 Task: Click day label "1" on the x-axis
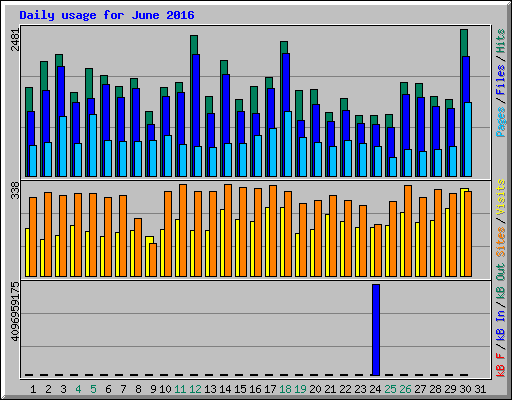33,389
